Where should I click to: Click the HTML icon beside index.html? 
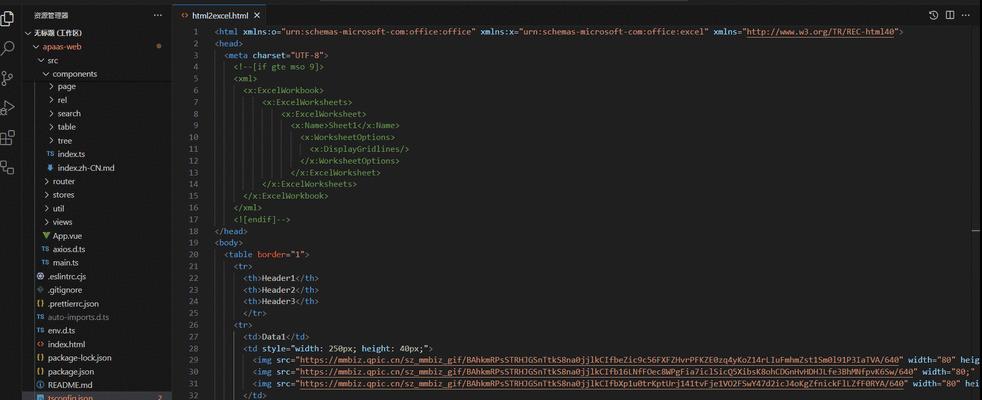pyautogui.click(x=40, y=344)
